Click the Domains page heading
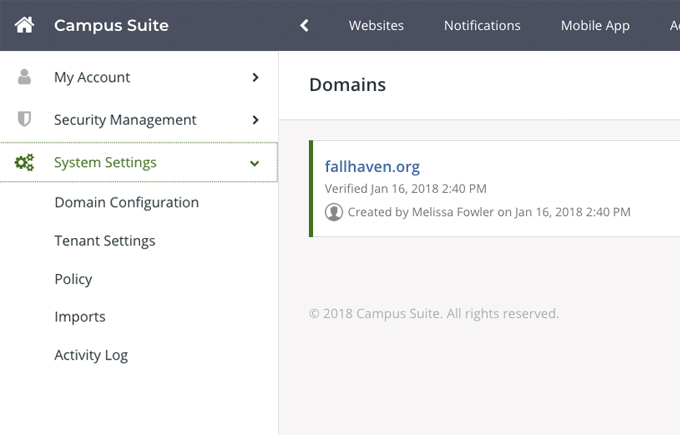Viewport: 680px width, 435px height. (347, 85)
